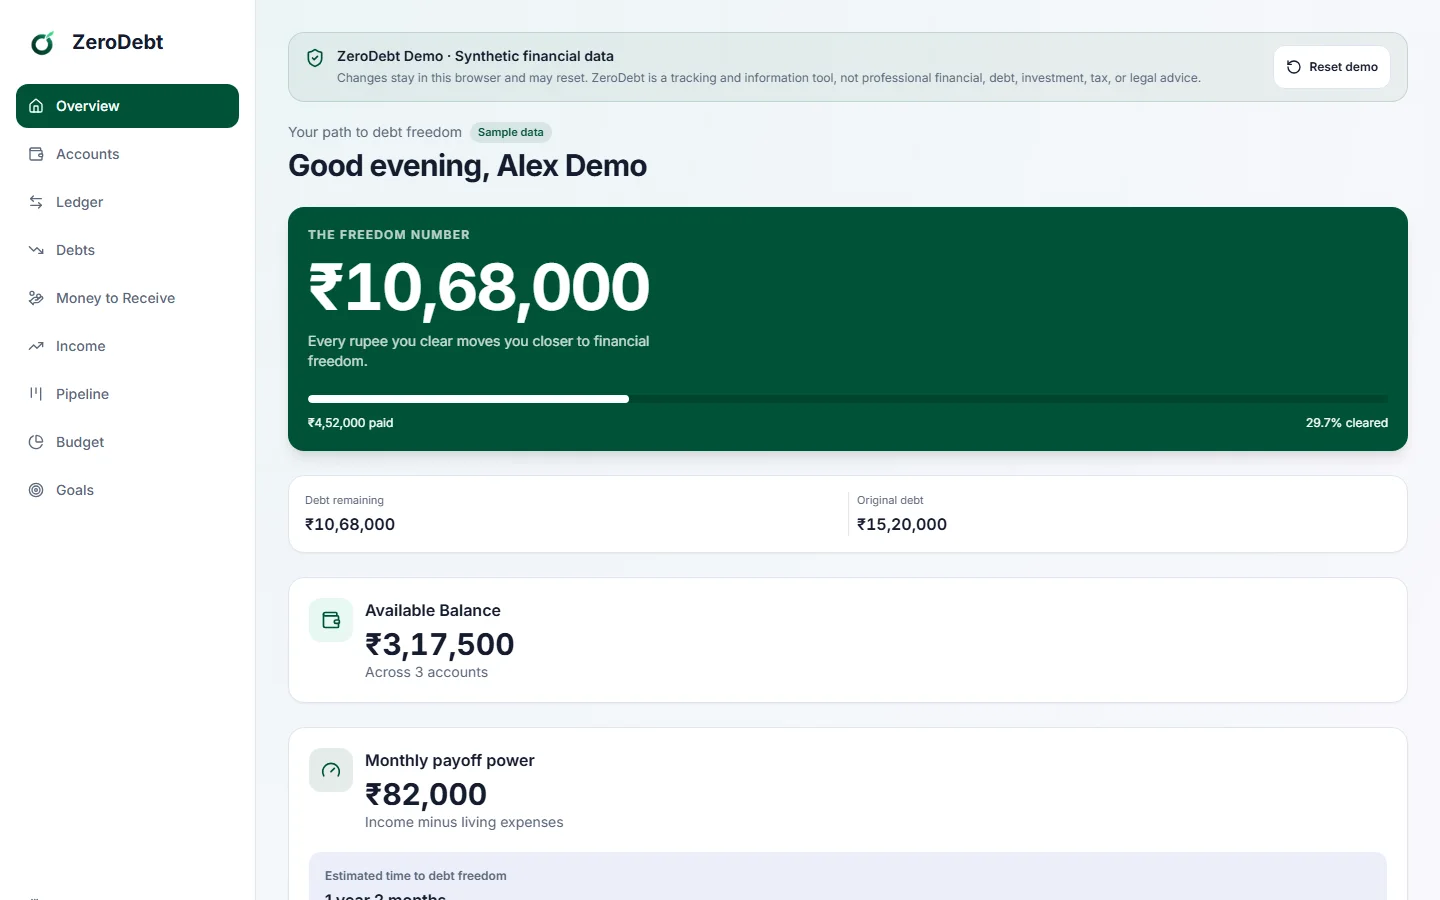The width and height of the screenshot is (1440, 900).
Task: Navigate to Debts
Action: [x=76, y=250]
